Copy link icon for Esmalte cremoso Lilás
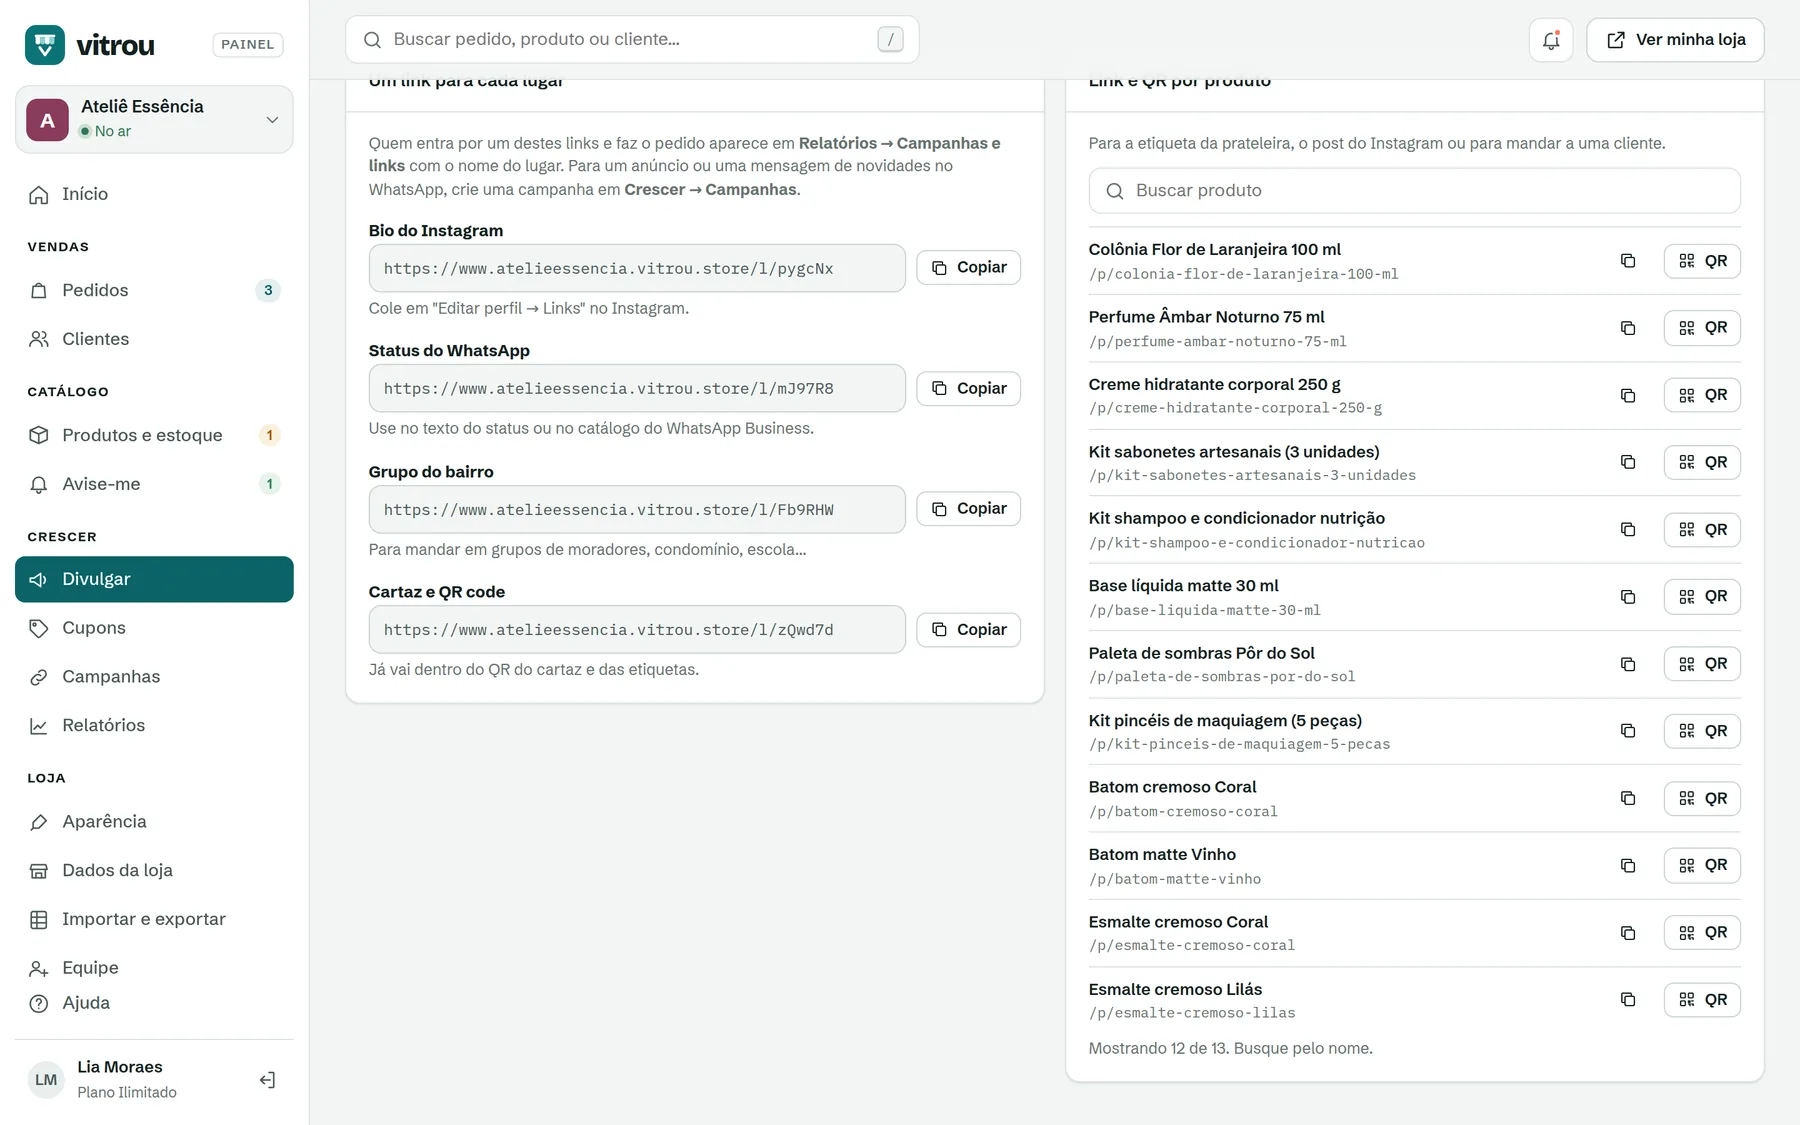Viewport: 1800px width, 1125px height. [1628, 1000]
